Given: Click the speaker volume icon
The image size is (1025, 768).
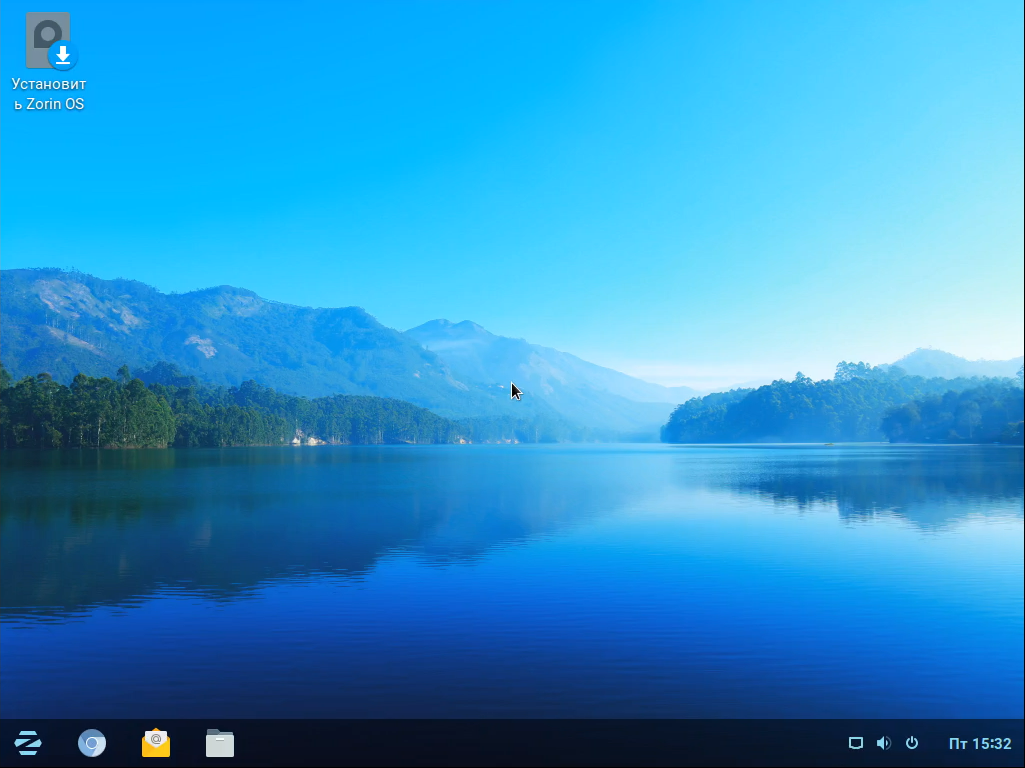Looking at the screenshot, I should pyautogui.click(x=883, y=743).
